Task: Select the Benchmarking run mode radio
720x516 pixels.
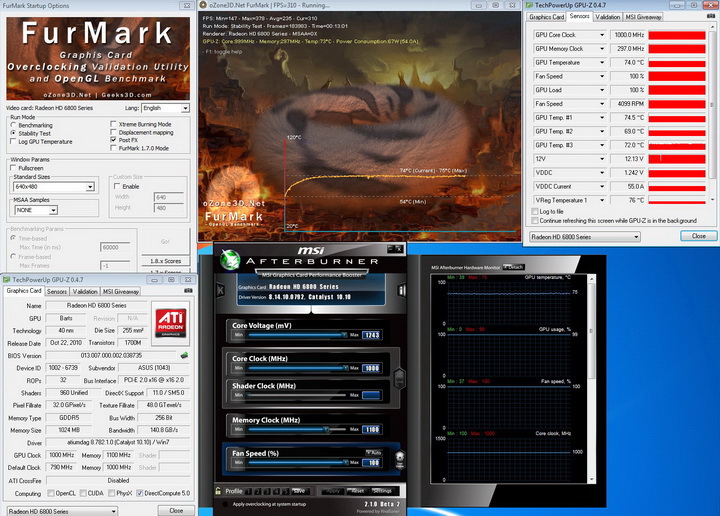Action: (x=13, y=125)
